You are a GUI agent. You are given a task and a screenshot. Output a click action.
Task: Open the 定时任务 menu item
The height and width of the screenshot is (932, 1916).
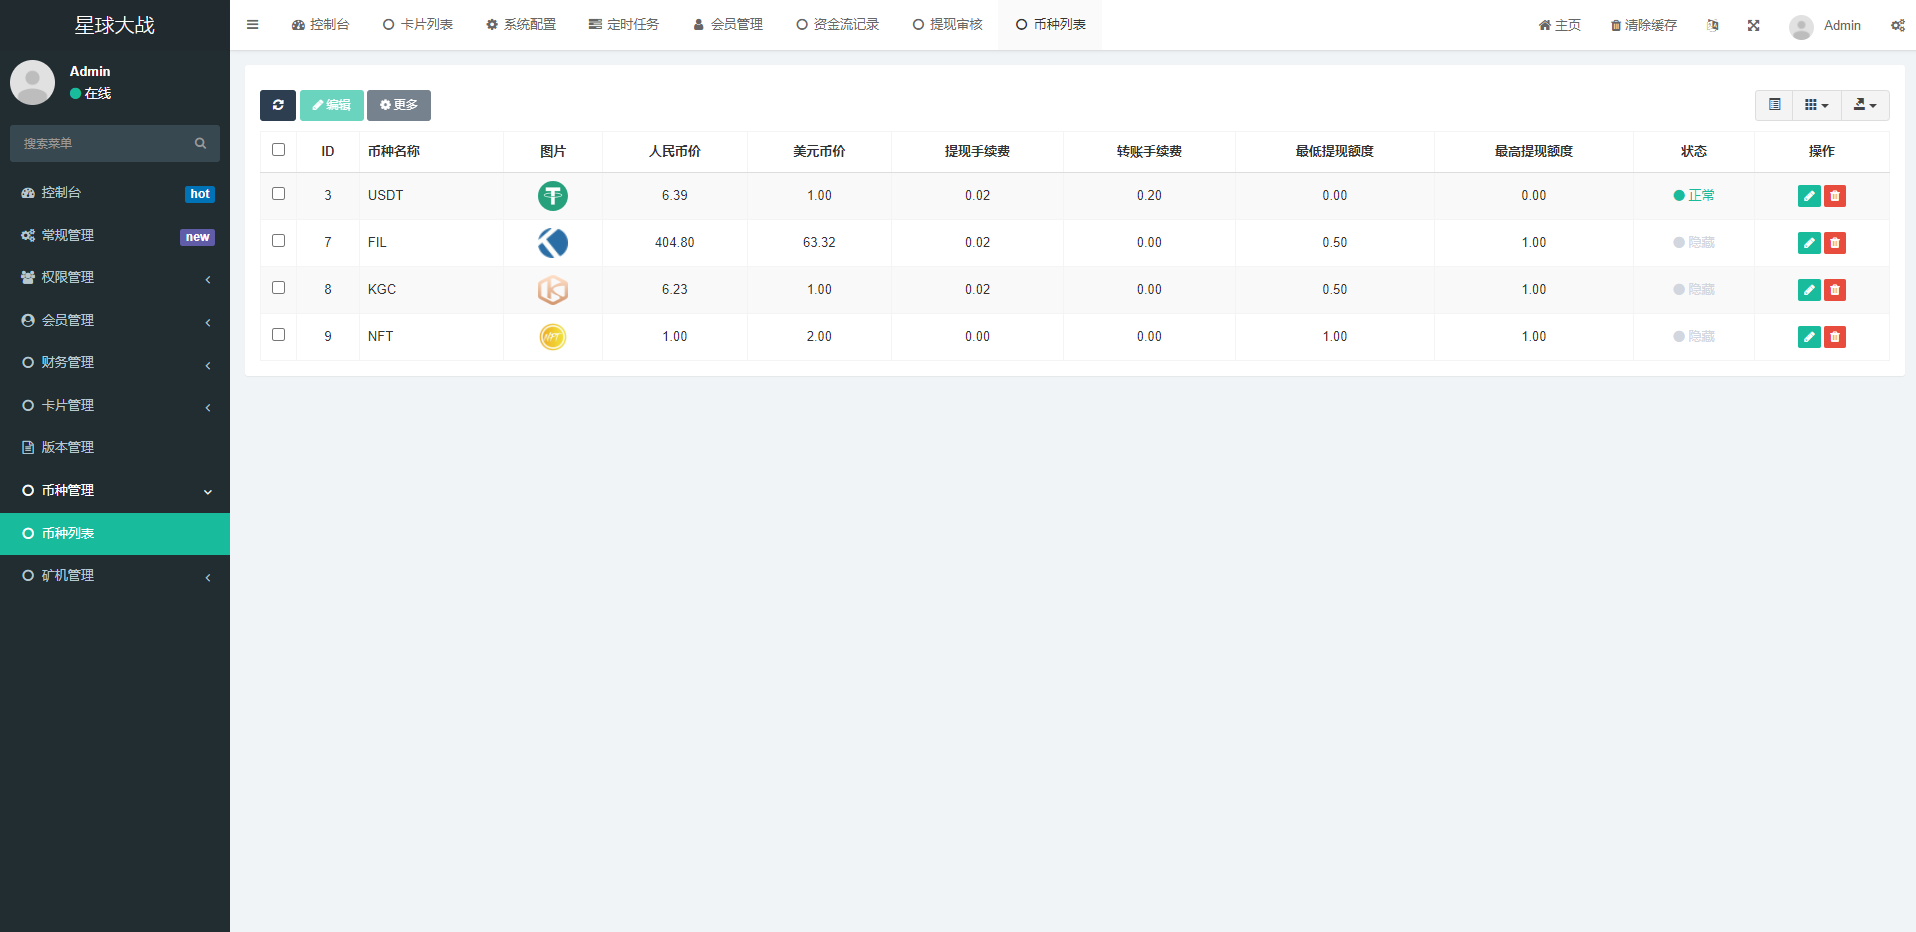[624, 23]
